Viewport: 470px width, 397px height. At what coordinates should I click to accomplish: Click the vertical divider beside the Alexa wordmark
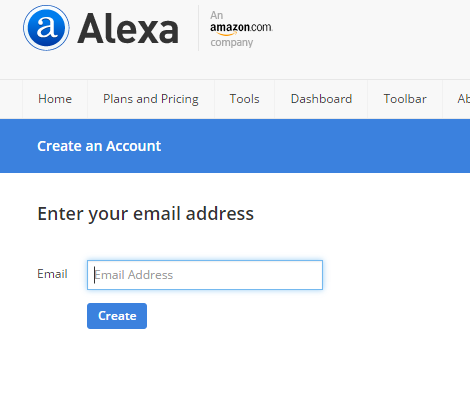(199, 28)
